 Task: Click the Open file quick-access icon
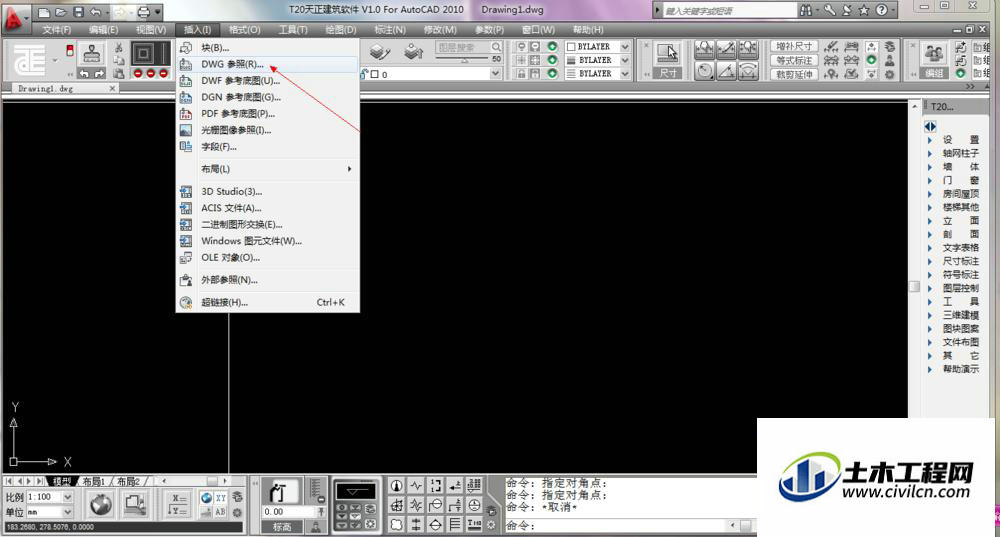click(x=61, y=11)
